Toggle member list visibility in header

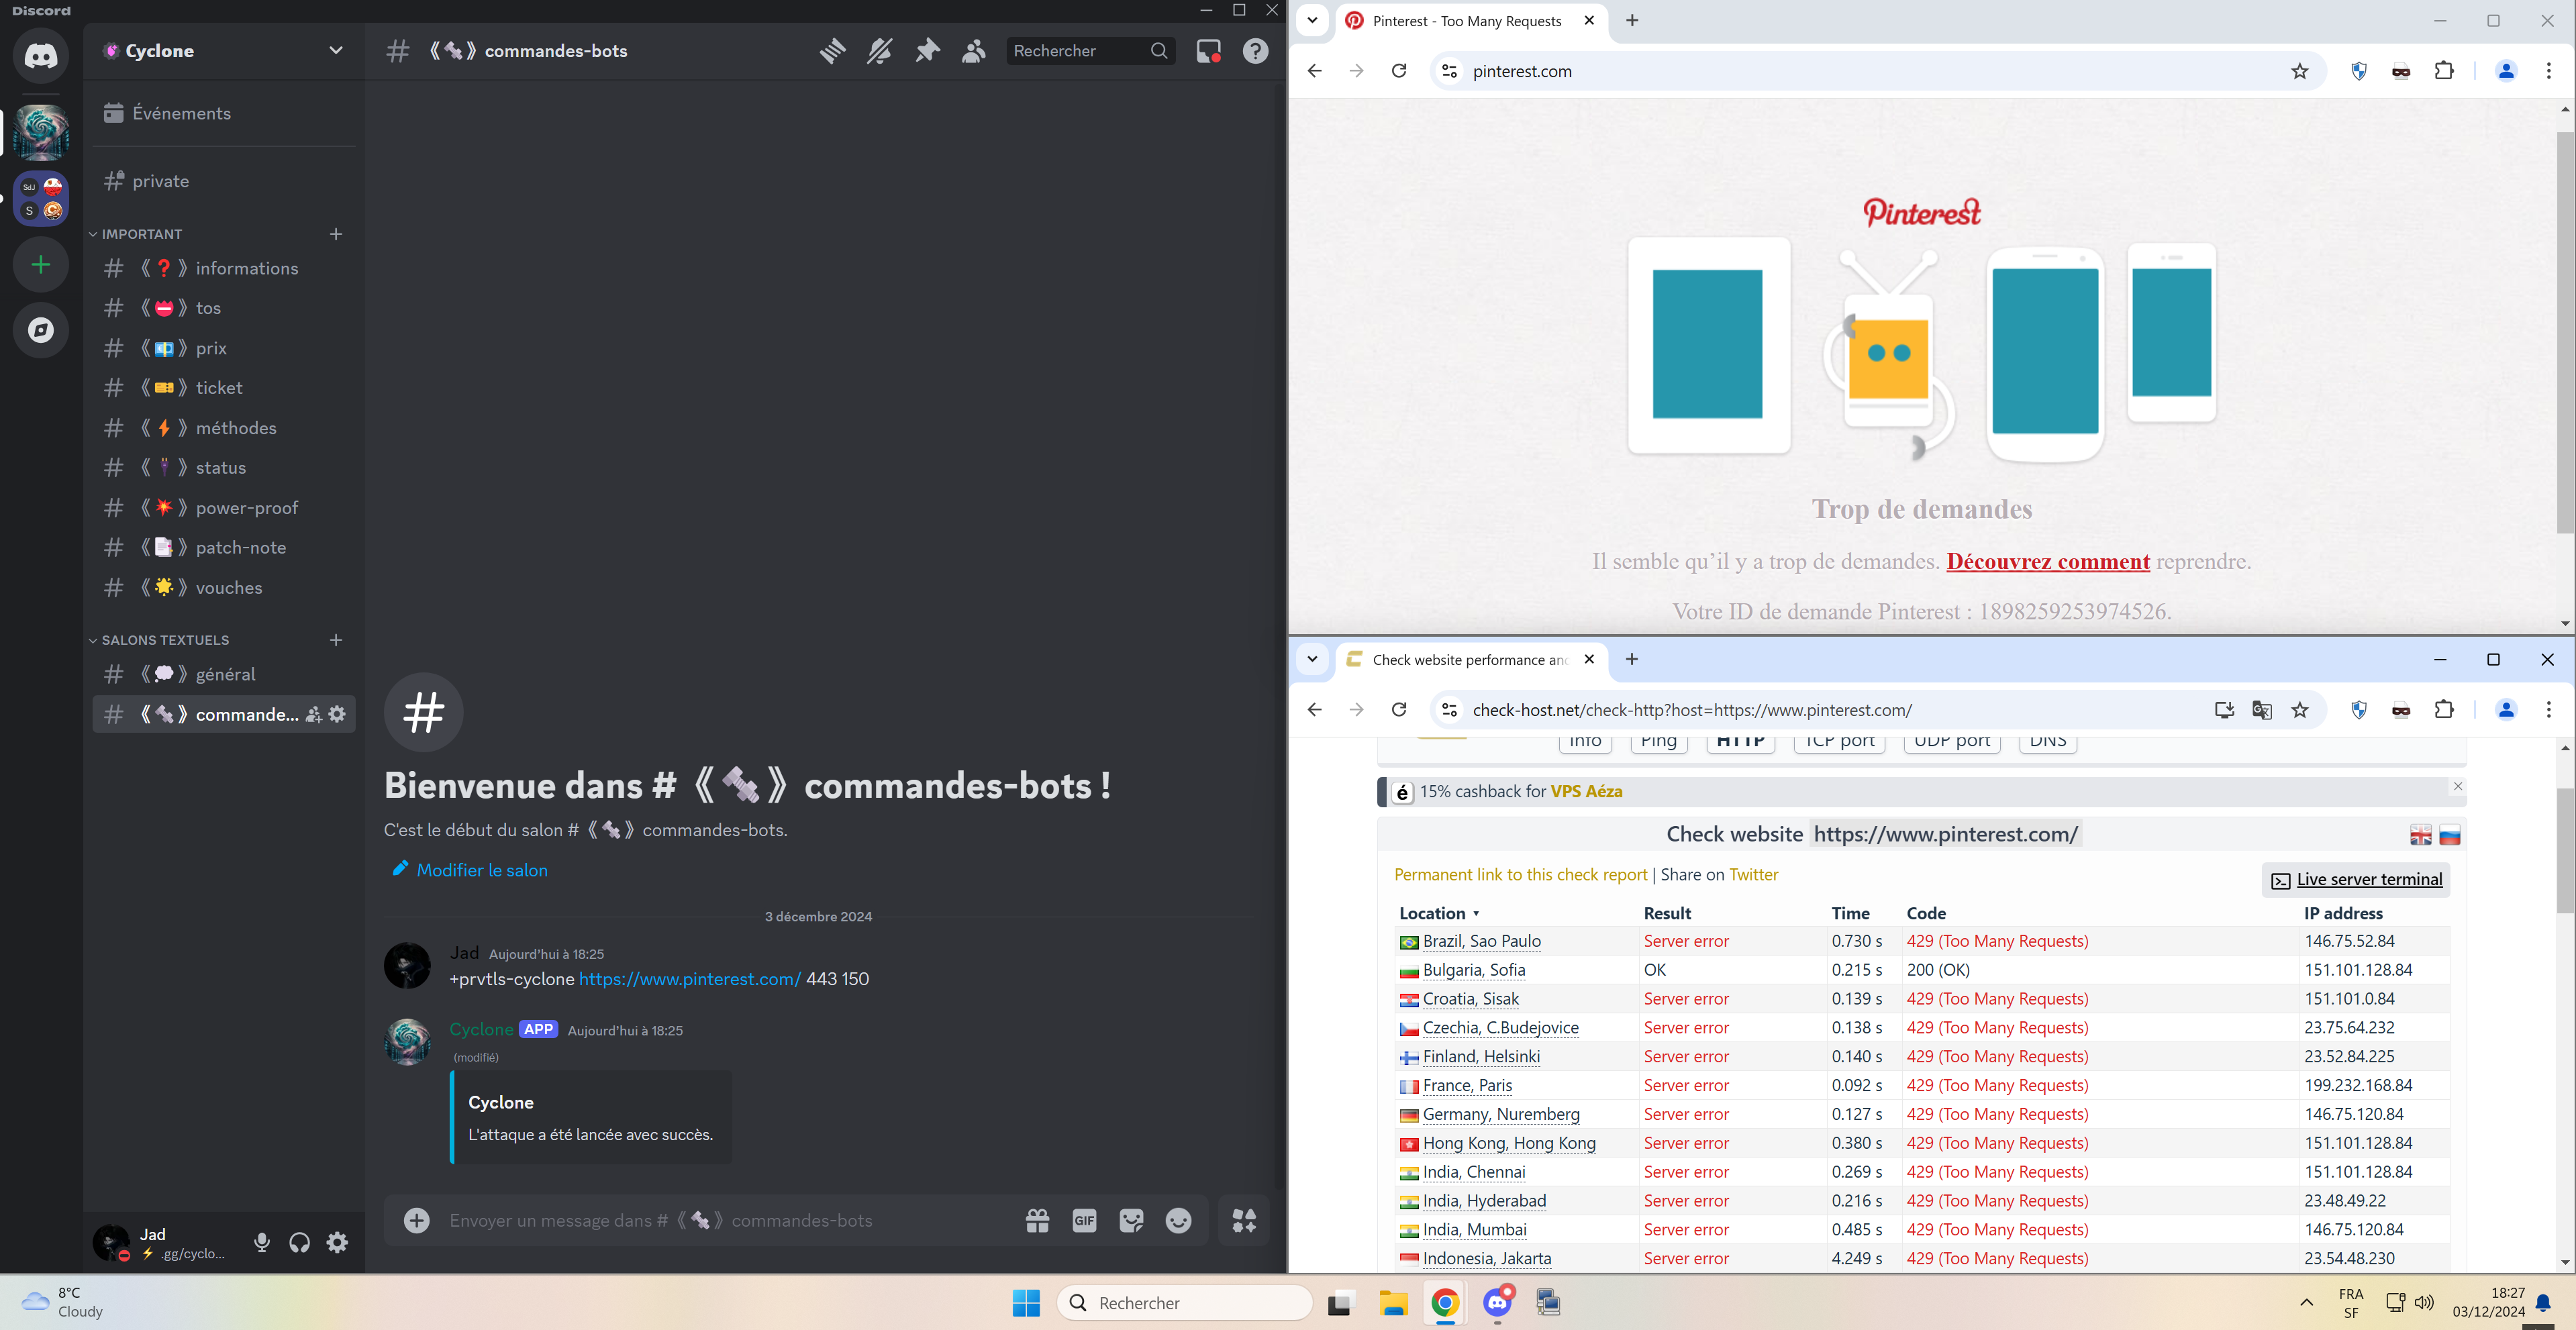tap(973, 51)
